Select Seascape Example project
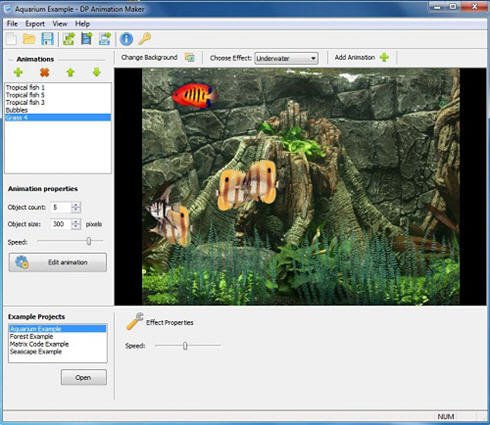The height and width of the screenshot is (425, 490). (58, 352)
